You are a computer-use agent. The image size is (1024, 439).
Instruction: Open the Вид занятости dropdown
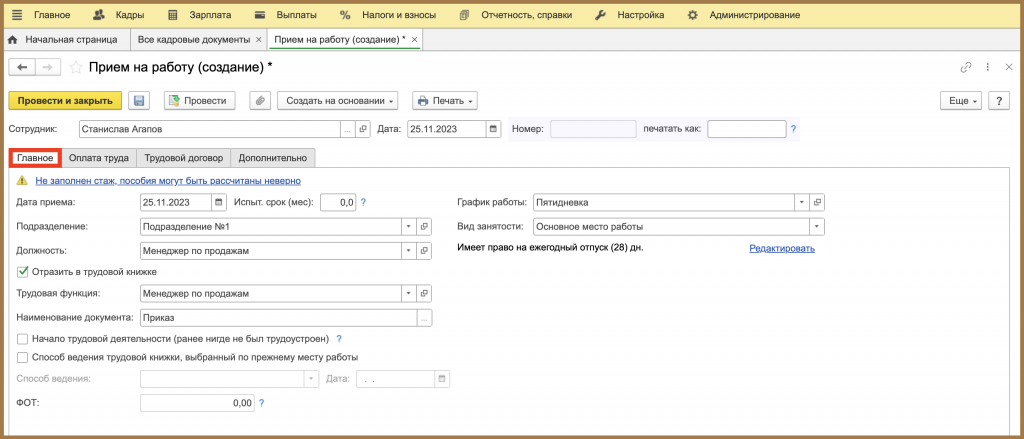tap(817, 227)
